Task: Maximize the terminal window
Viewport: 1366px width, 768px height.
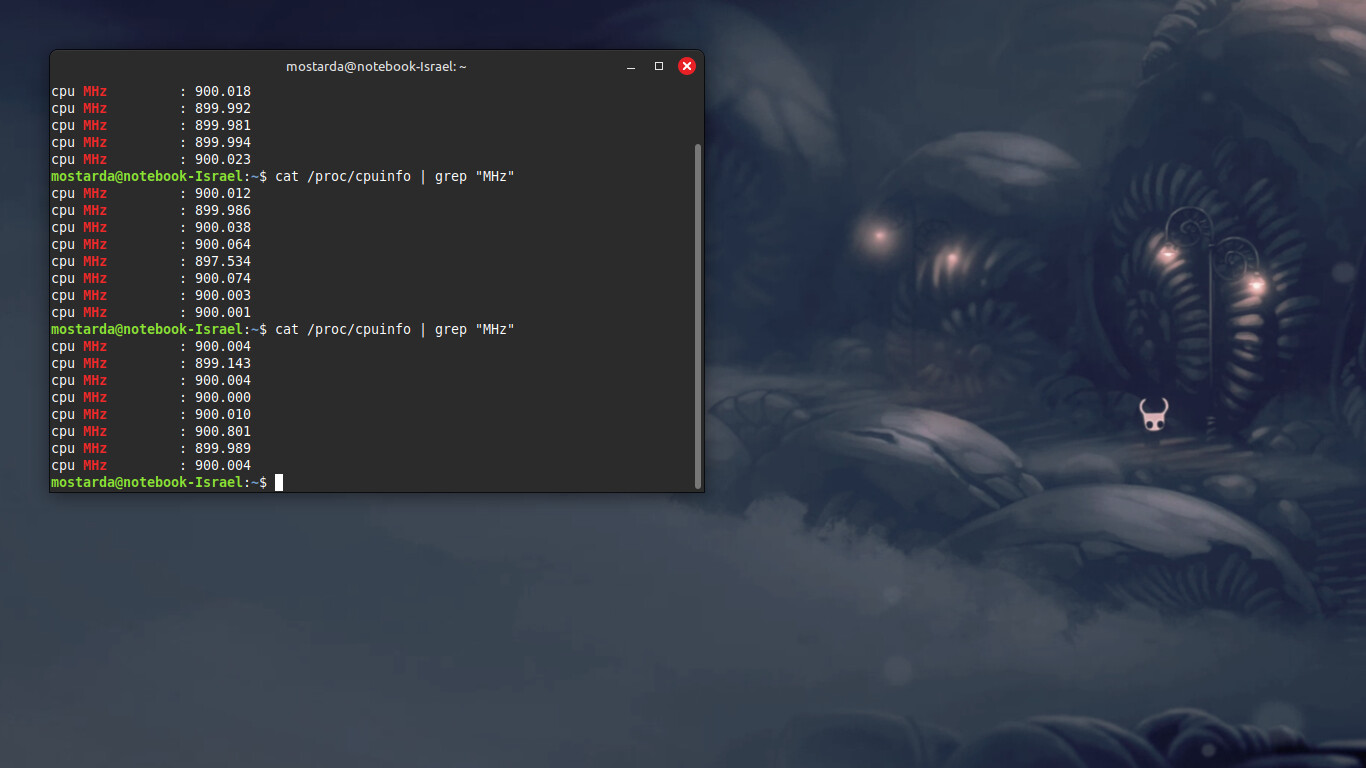Action: (659, 66)
